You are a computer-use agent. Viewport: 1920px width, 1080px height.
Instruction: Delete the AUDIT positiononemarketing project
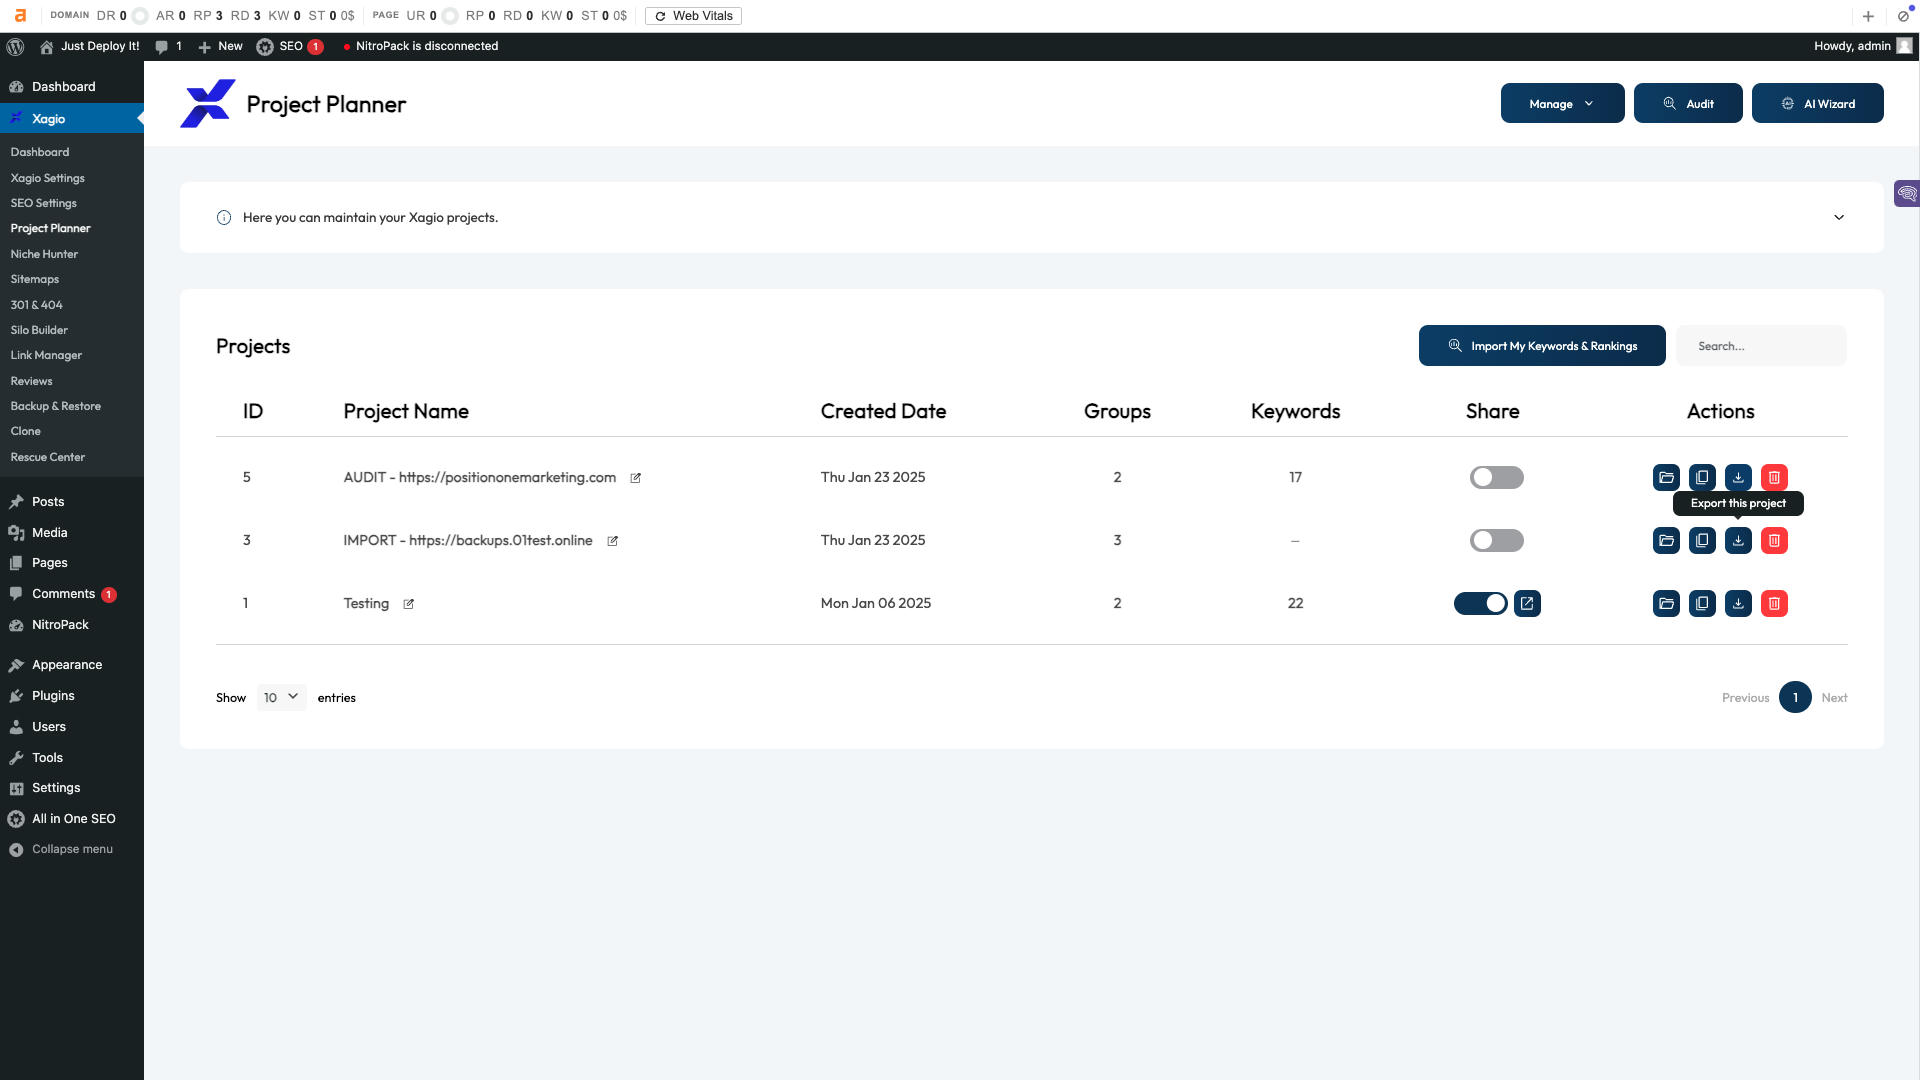click(1774, 478)
